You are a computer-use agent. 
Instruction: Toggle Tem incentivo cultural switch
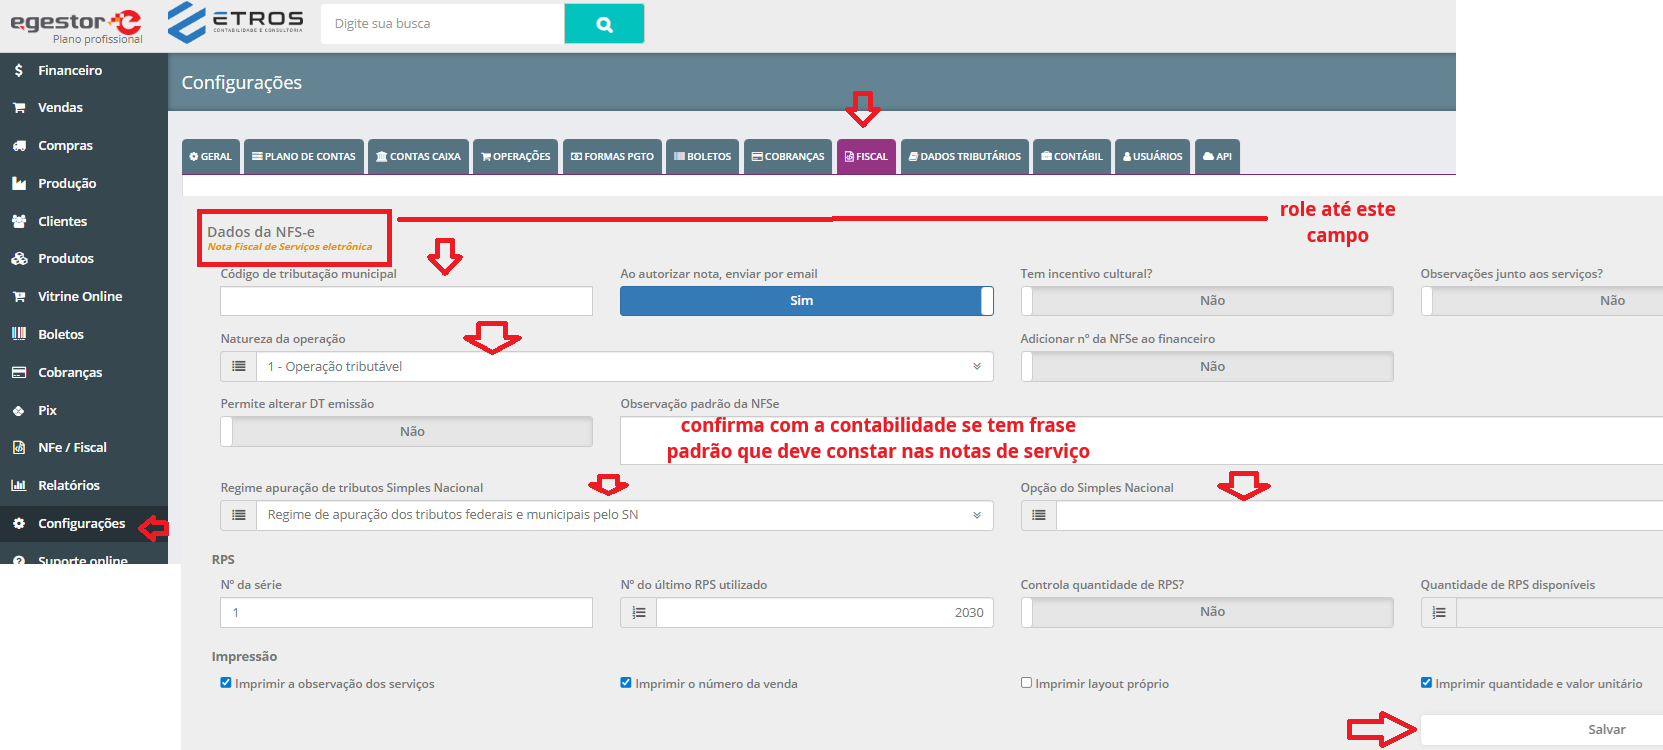coord(1207,301)
